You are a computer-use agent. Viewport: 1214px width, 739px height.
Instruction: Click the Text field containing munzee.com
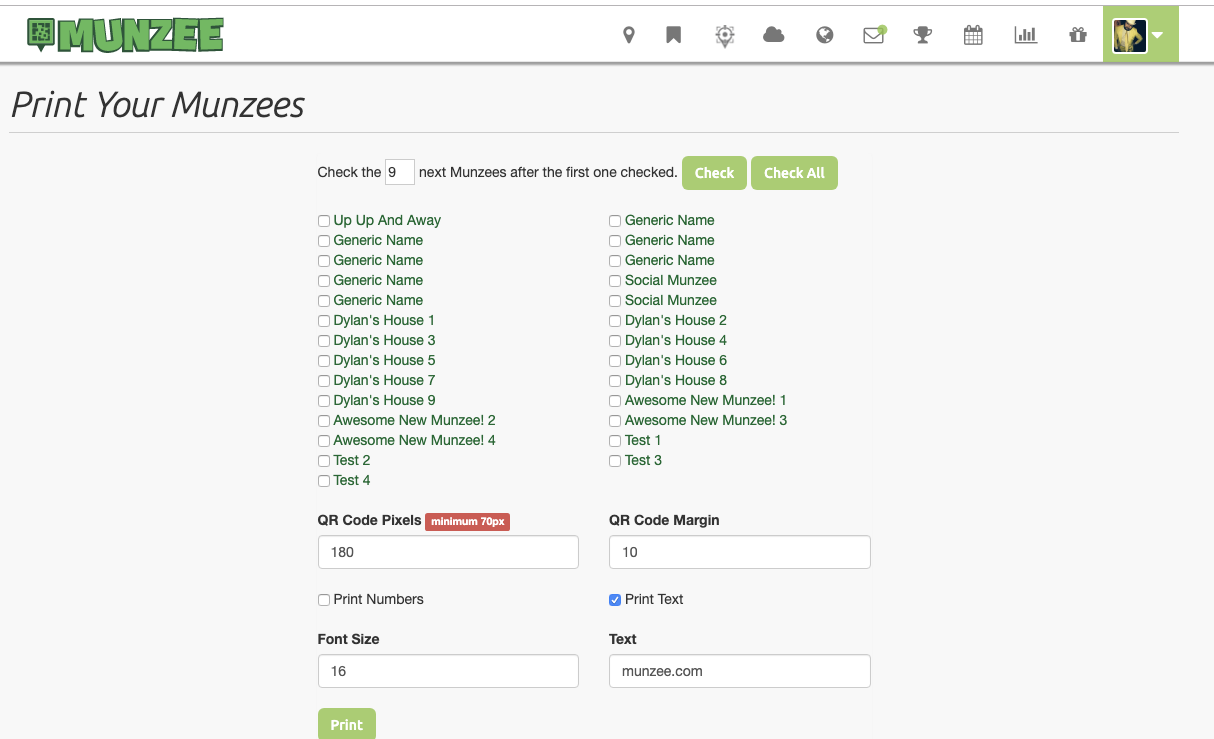[x=740, y=671]
